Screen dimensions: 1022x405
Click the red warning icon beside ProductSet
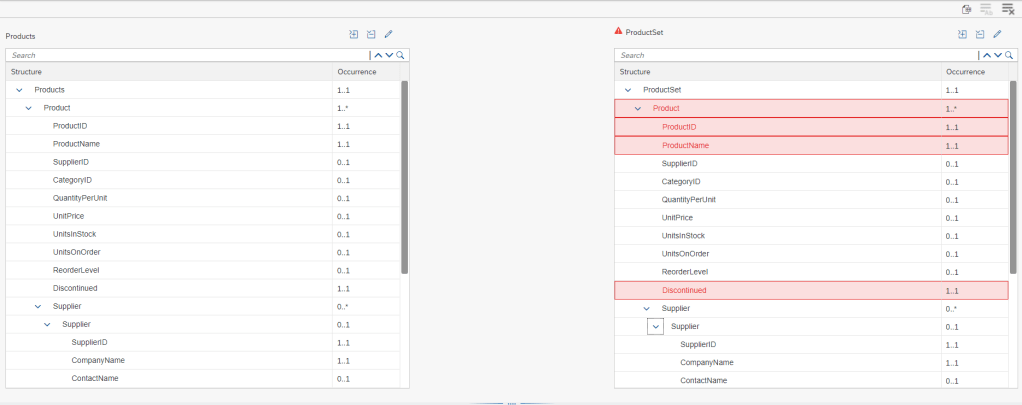(x=618, y=31)
